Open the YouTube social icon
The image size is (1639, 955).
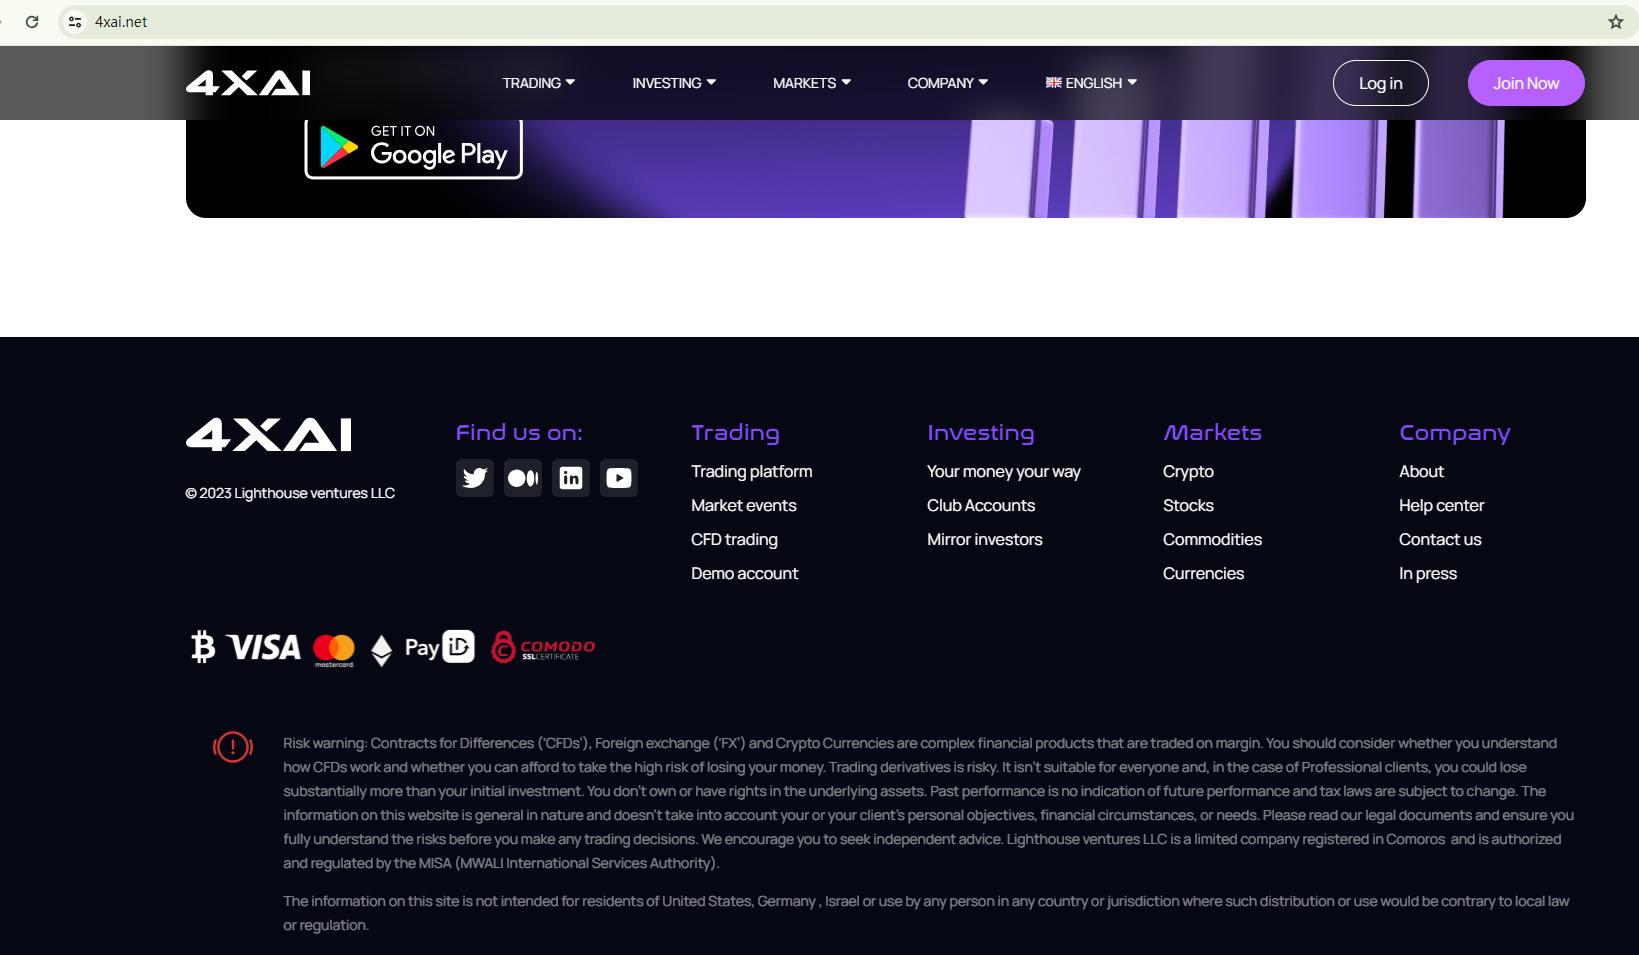pyautogui.click(x=619, y=478)
